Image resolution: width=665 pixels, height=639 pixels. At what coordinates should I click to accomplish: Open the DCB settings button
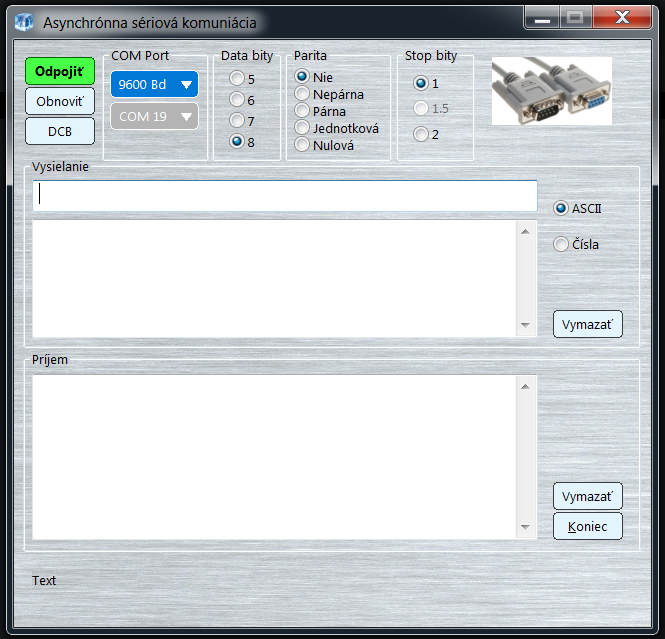tap(60, 131)
